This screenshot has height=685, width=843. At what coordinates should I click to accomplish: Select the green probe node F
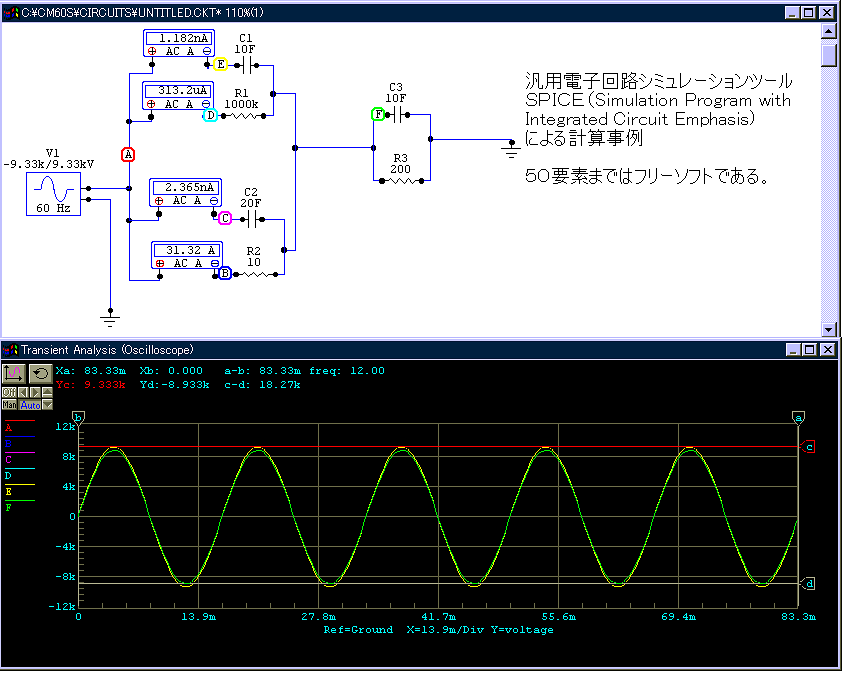pos(378,115)
